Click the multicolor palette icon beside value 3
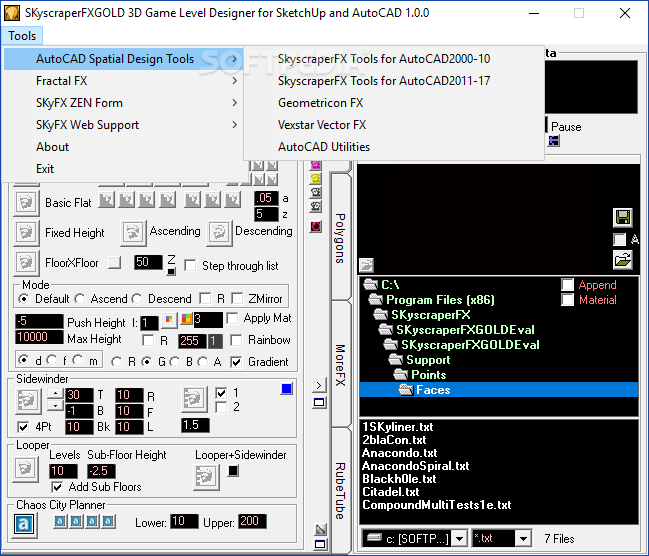Screen dimensions: 649x556 [187, 319]
